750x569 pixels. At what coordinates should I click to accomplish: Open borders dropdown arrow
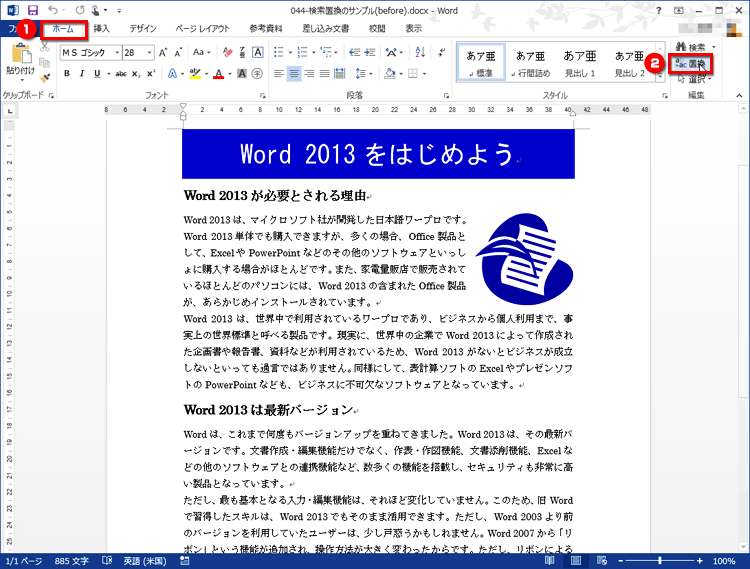click(424, 74)
